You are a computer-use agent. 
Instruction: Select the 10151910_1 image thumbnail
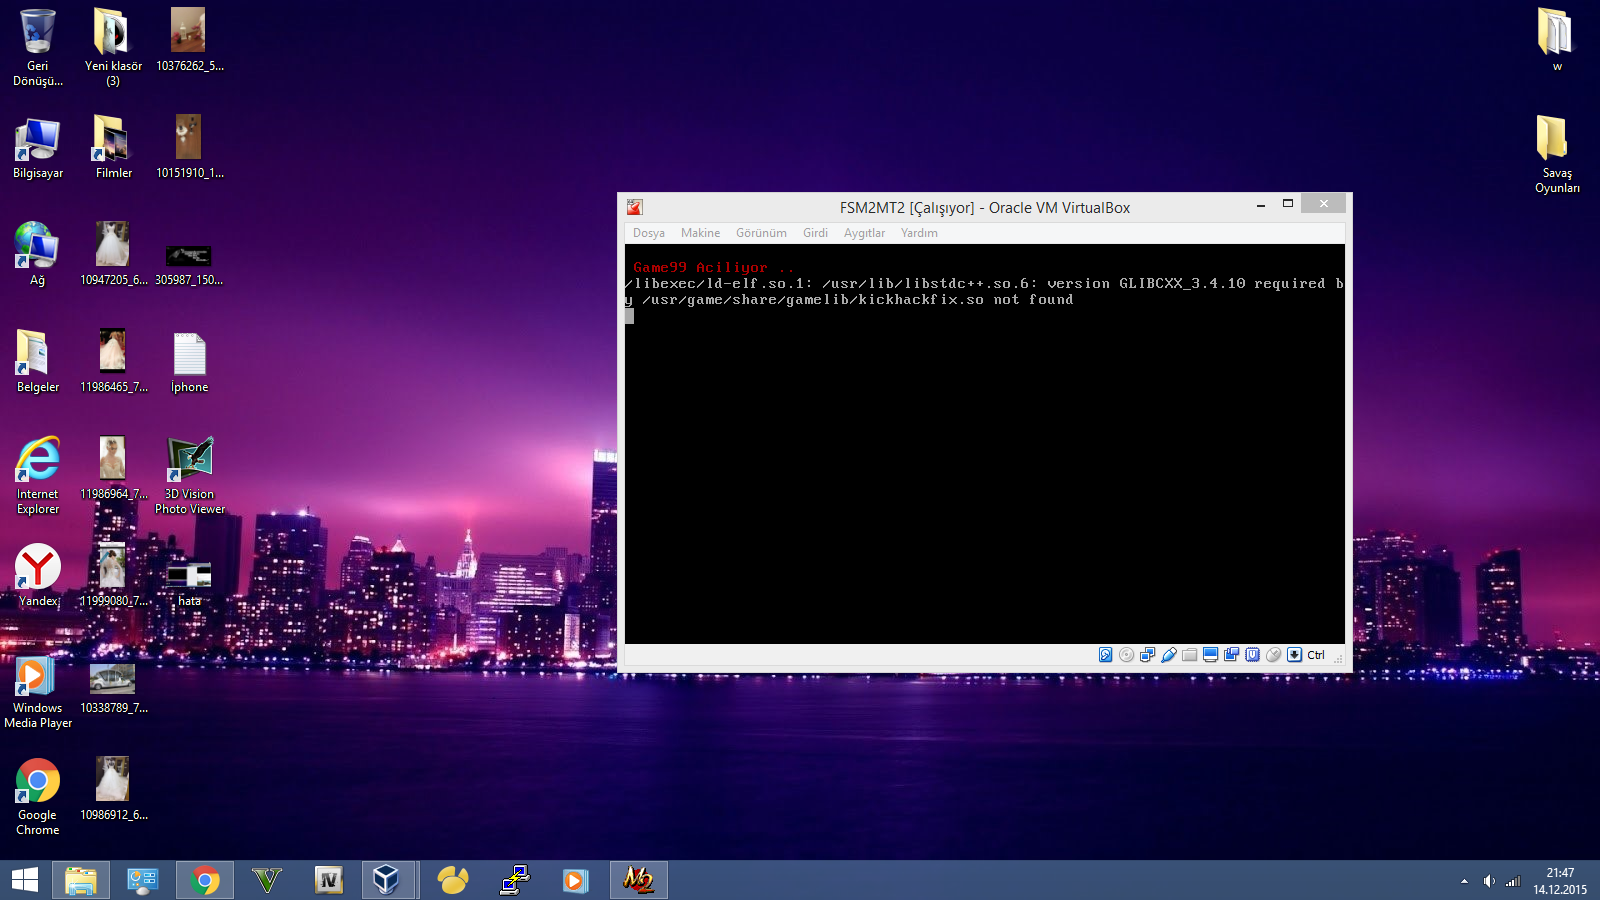(189, 148)
